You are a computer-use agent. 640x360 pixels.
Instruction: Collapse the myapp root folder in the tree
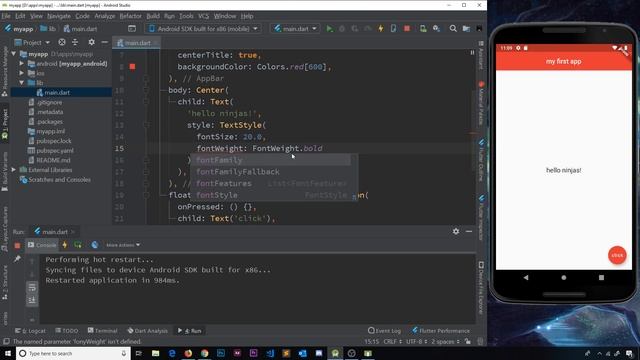14,54
